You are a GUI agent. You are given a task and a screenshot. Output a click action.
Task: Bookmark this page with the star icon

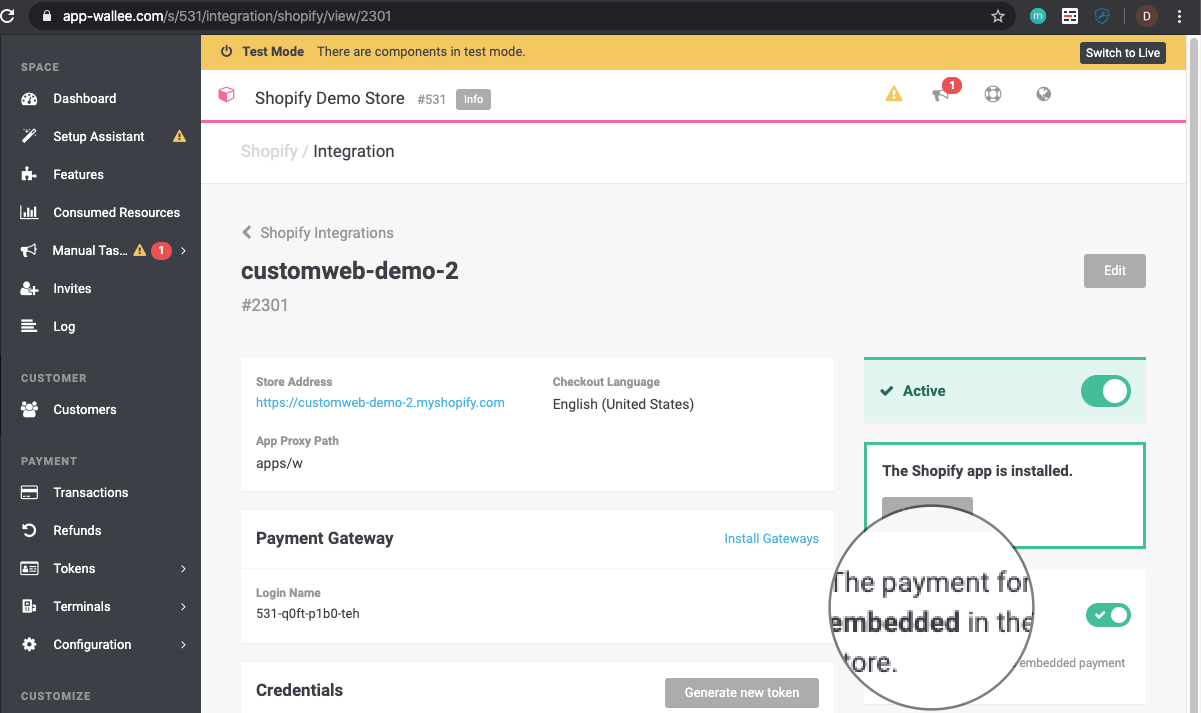997,16
